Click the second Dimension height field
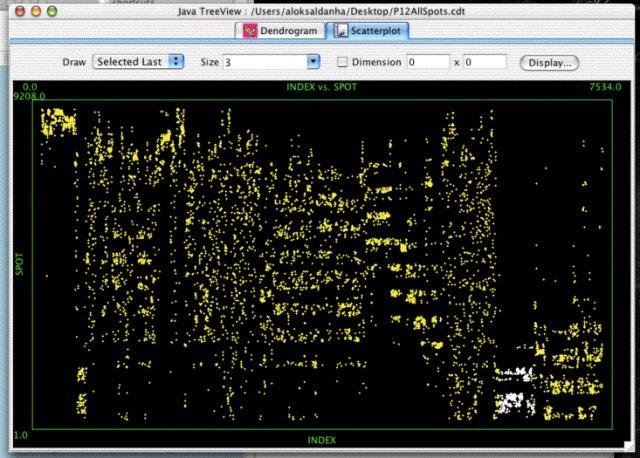The width and height of the screenshot is (640, 458). [x=485, y=62]
